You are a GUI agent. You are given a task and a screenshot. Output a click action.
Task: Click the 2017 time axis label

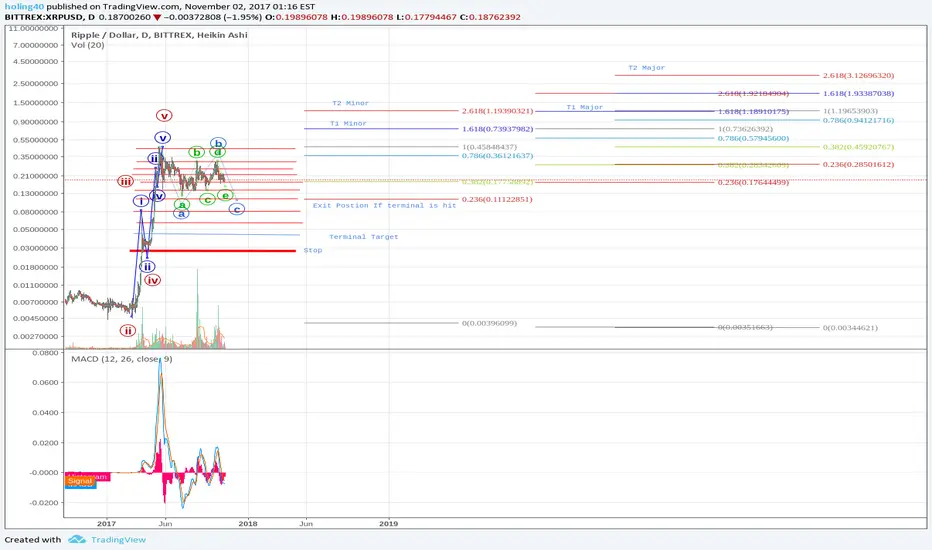click(x=106, y=523)
